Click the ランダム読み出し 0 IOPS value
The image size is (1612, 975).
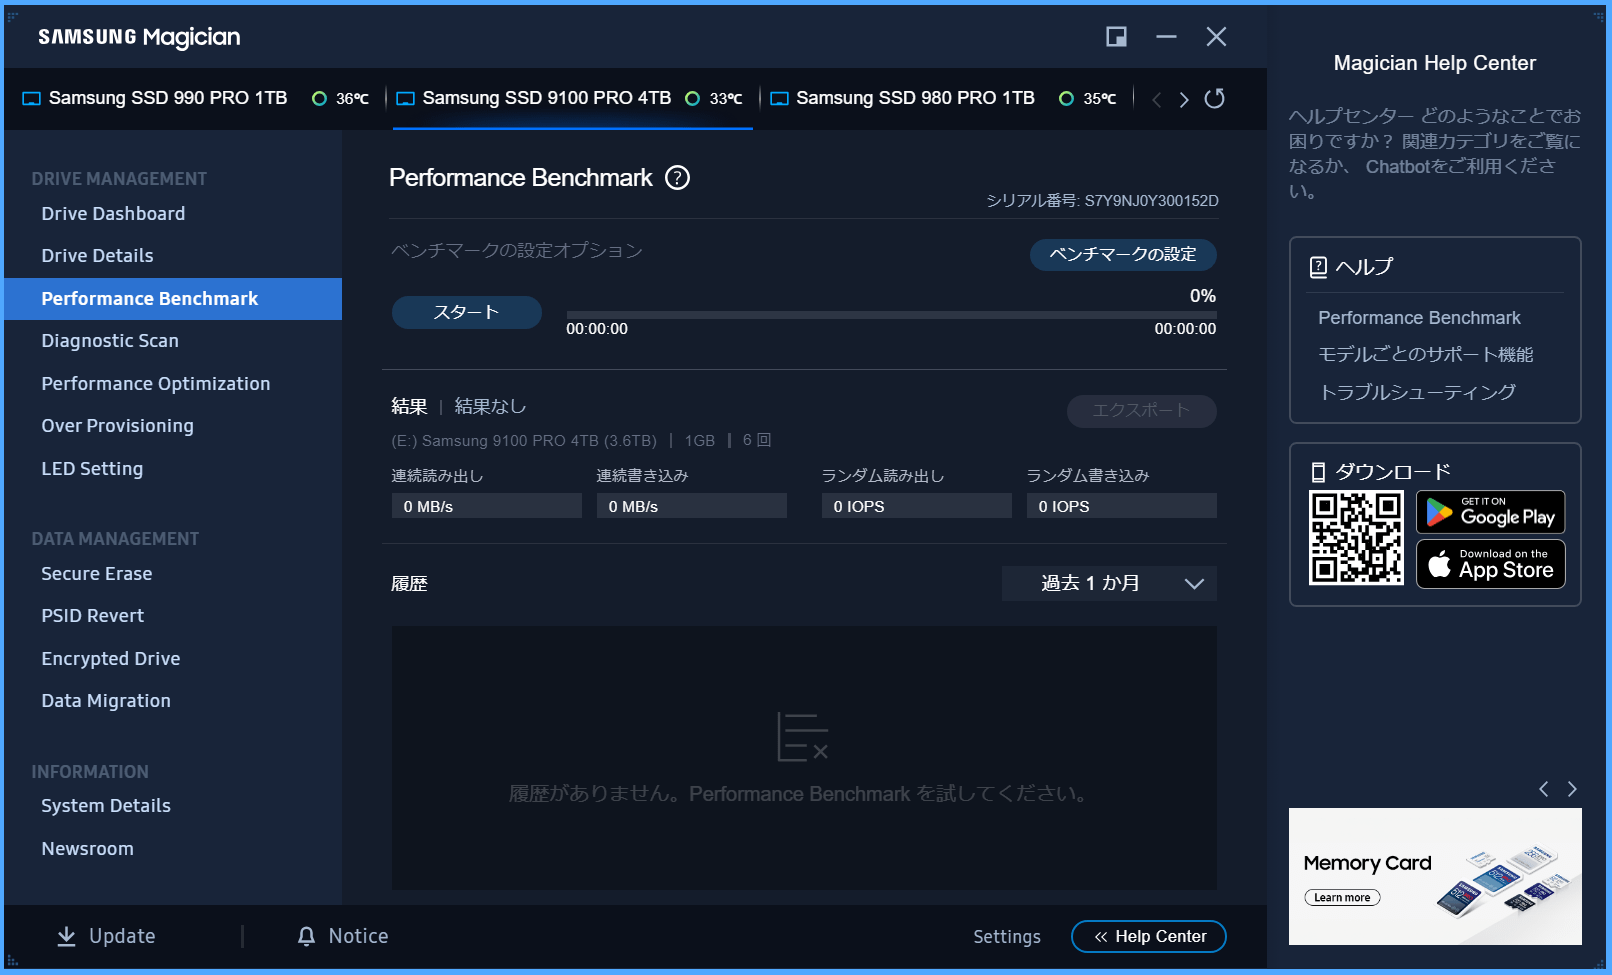point(916,506)
